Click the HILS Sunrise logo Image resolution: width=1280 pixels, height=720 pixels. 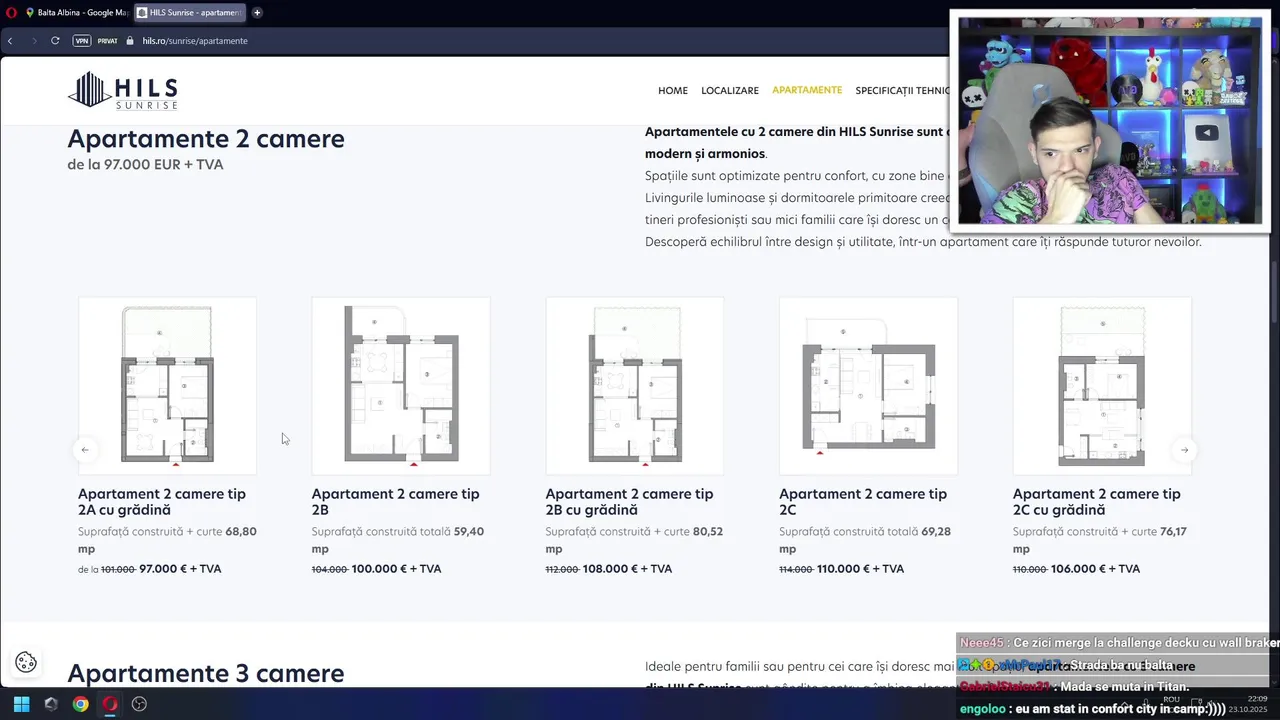123,90
